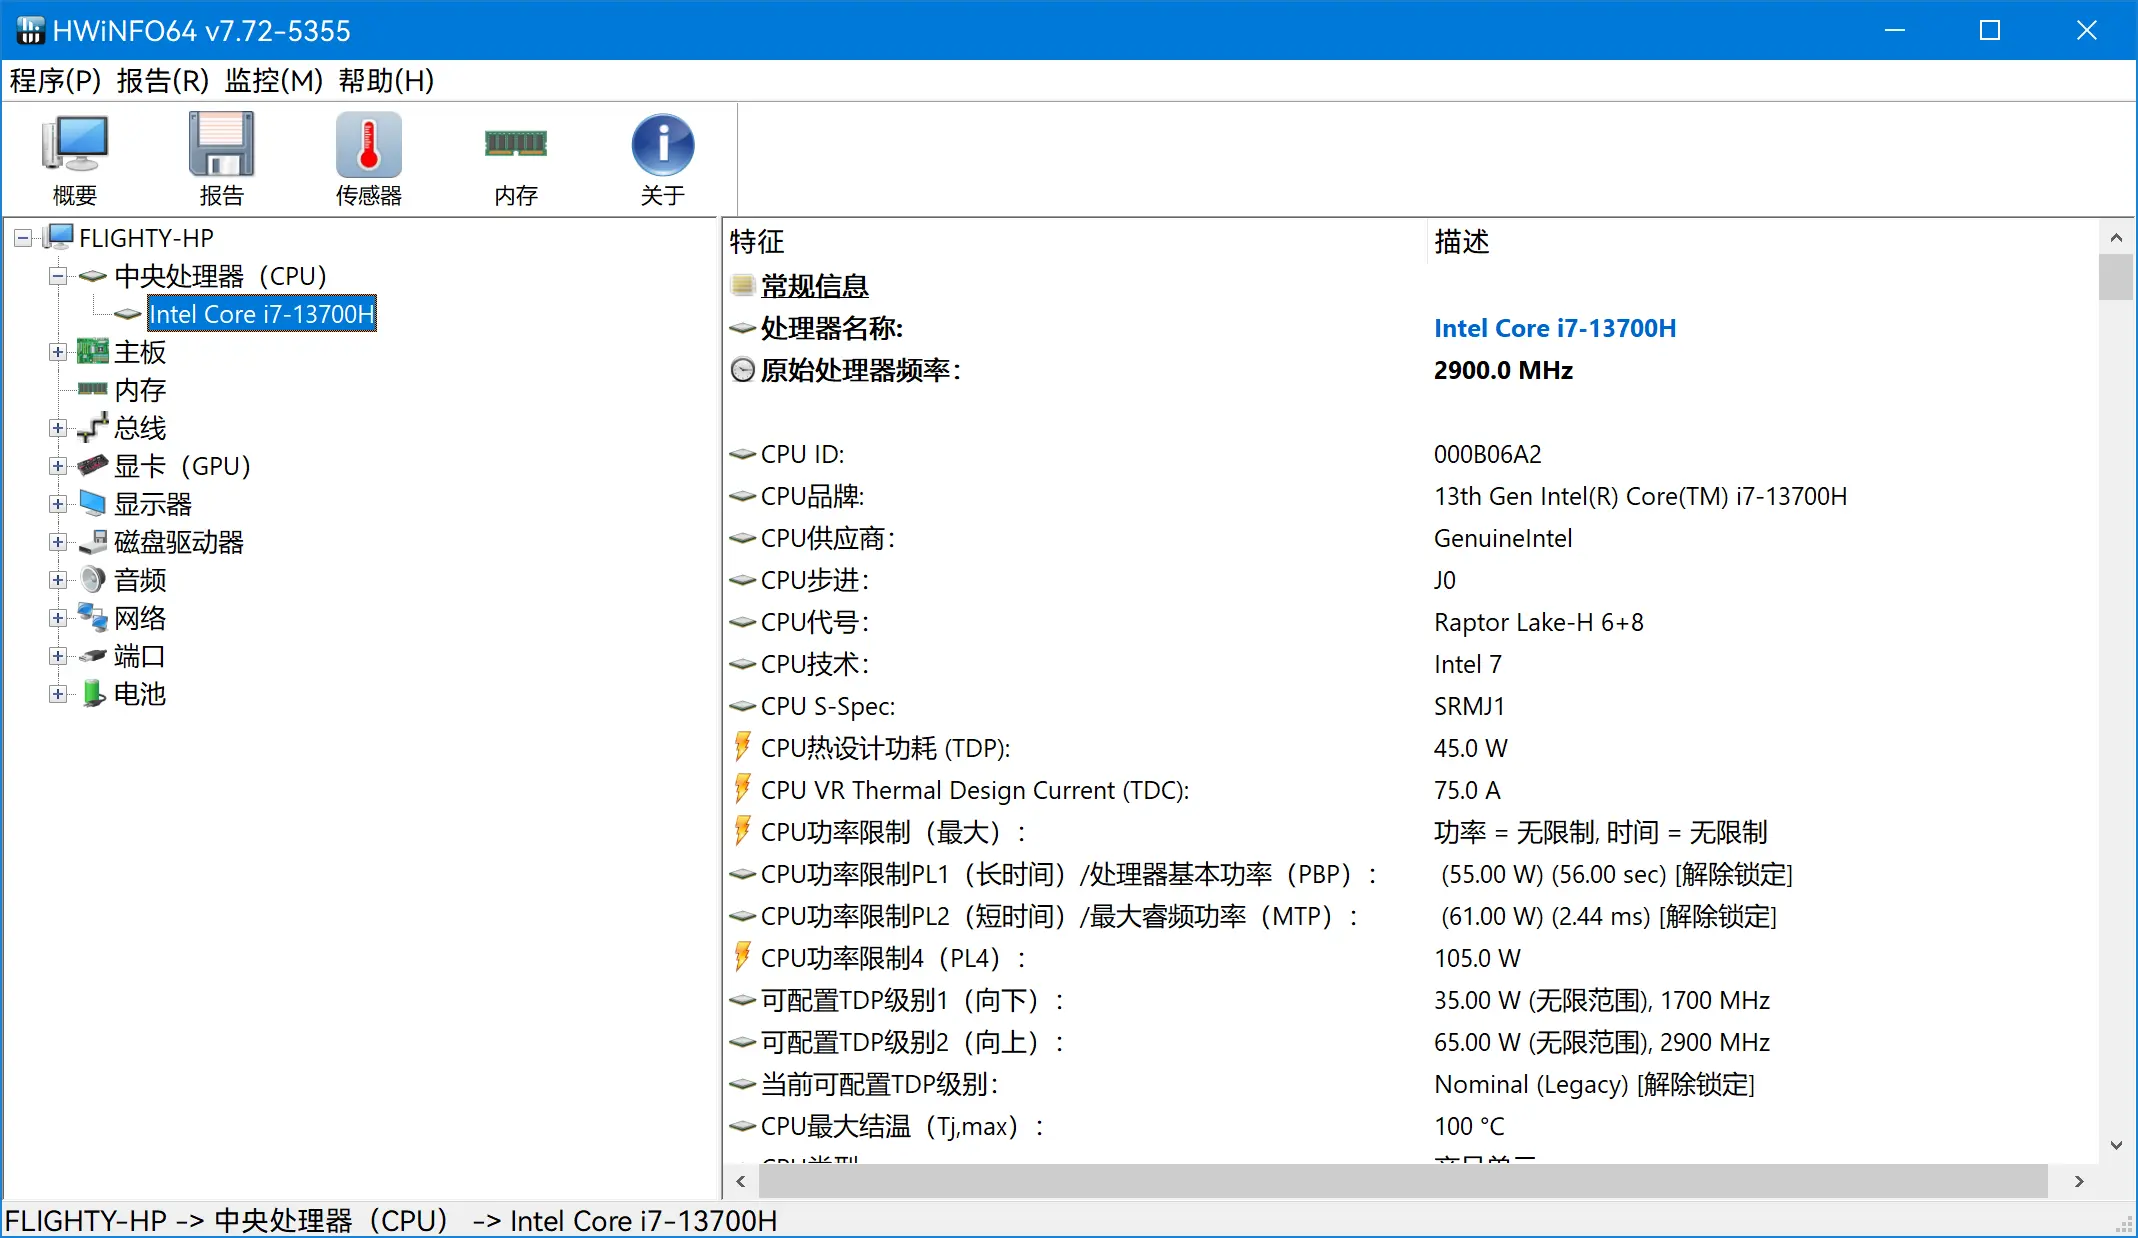This screenshot has width=2138, height=1238.
Task: Select the 显卡 (GPU) tree item label
Action: tap(182, 466)
